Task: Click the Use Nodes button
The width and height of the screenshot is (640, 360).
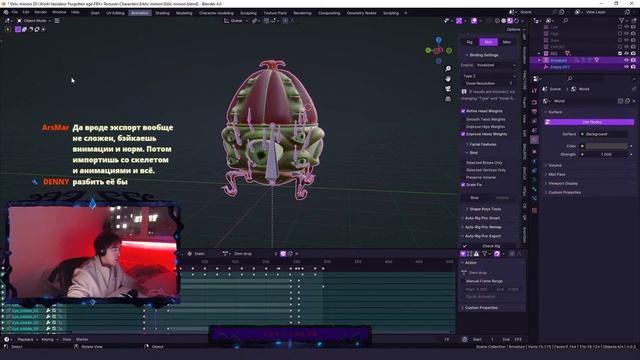Action: pyautogui.click(x=589, y=122)
